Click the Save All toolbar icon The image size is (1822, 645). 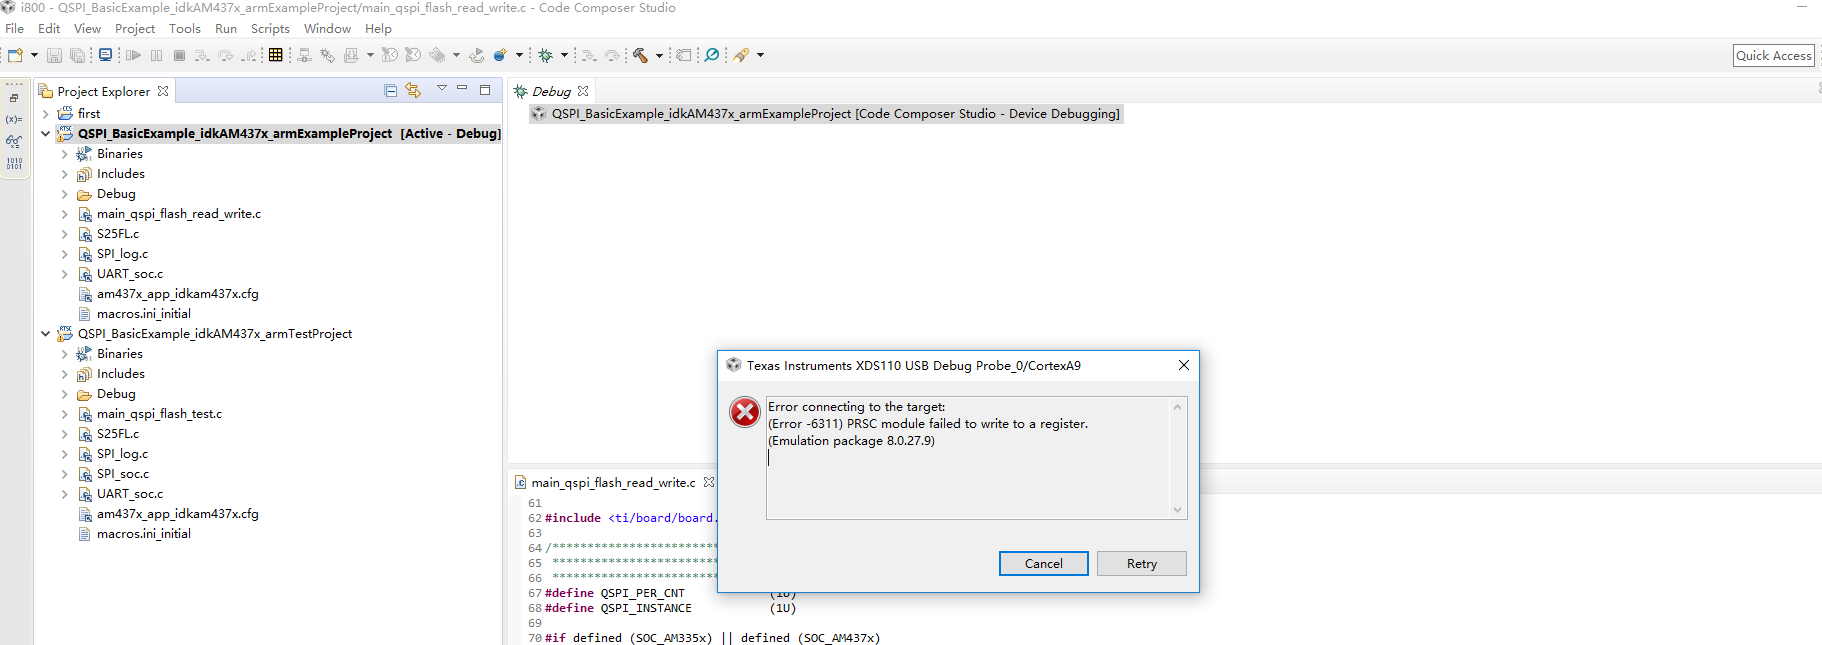point(77,55)
